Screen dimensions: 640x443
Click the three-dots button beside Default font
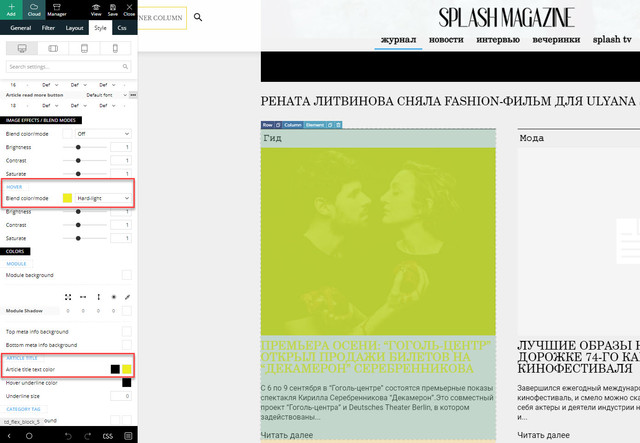click(133, 95)
